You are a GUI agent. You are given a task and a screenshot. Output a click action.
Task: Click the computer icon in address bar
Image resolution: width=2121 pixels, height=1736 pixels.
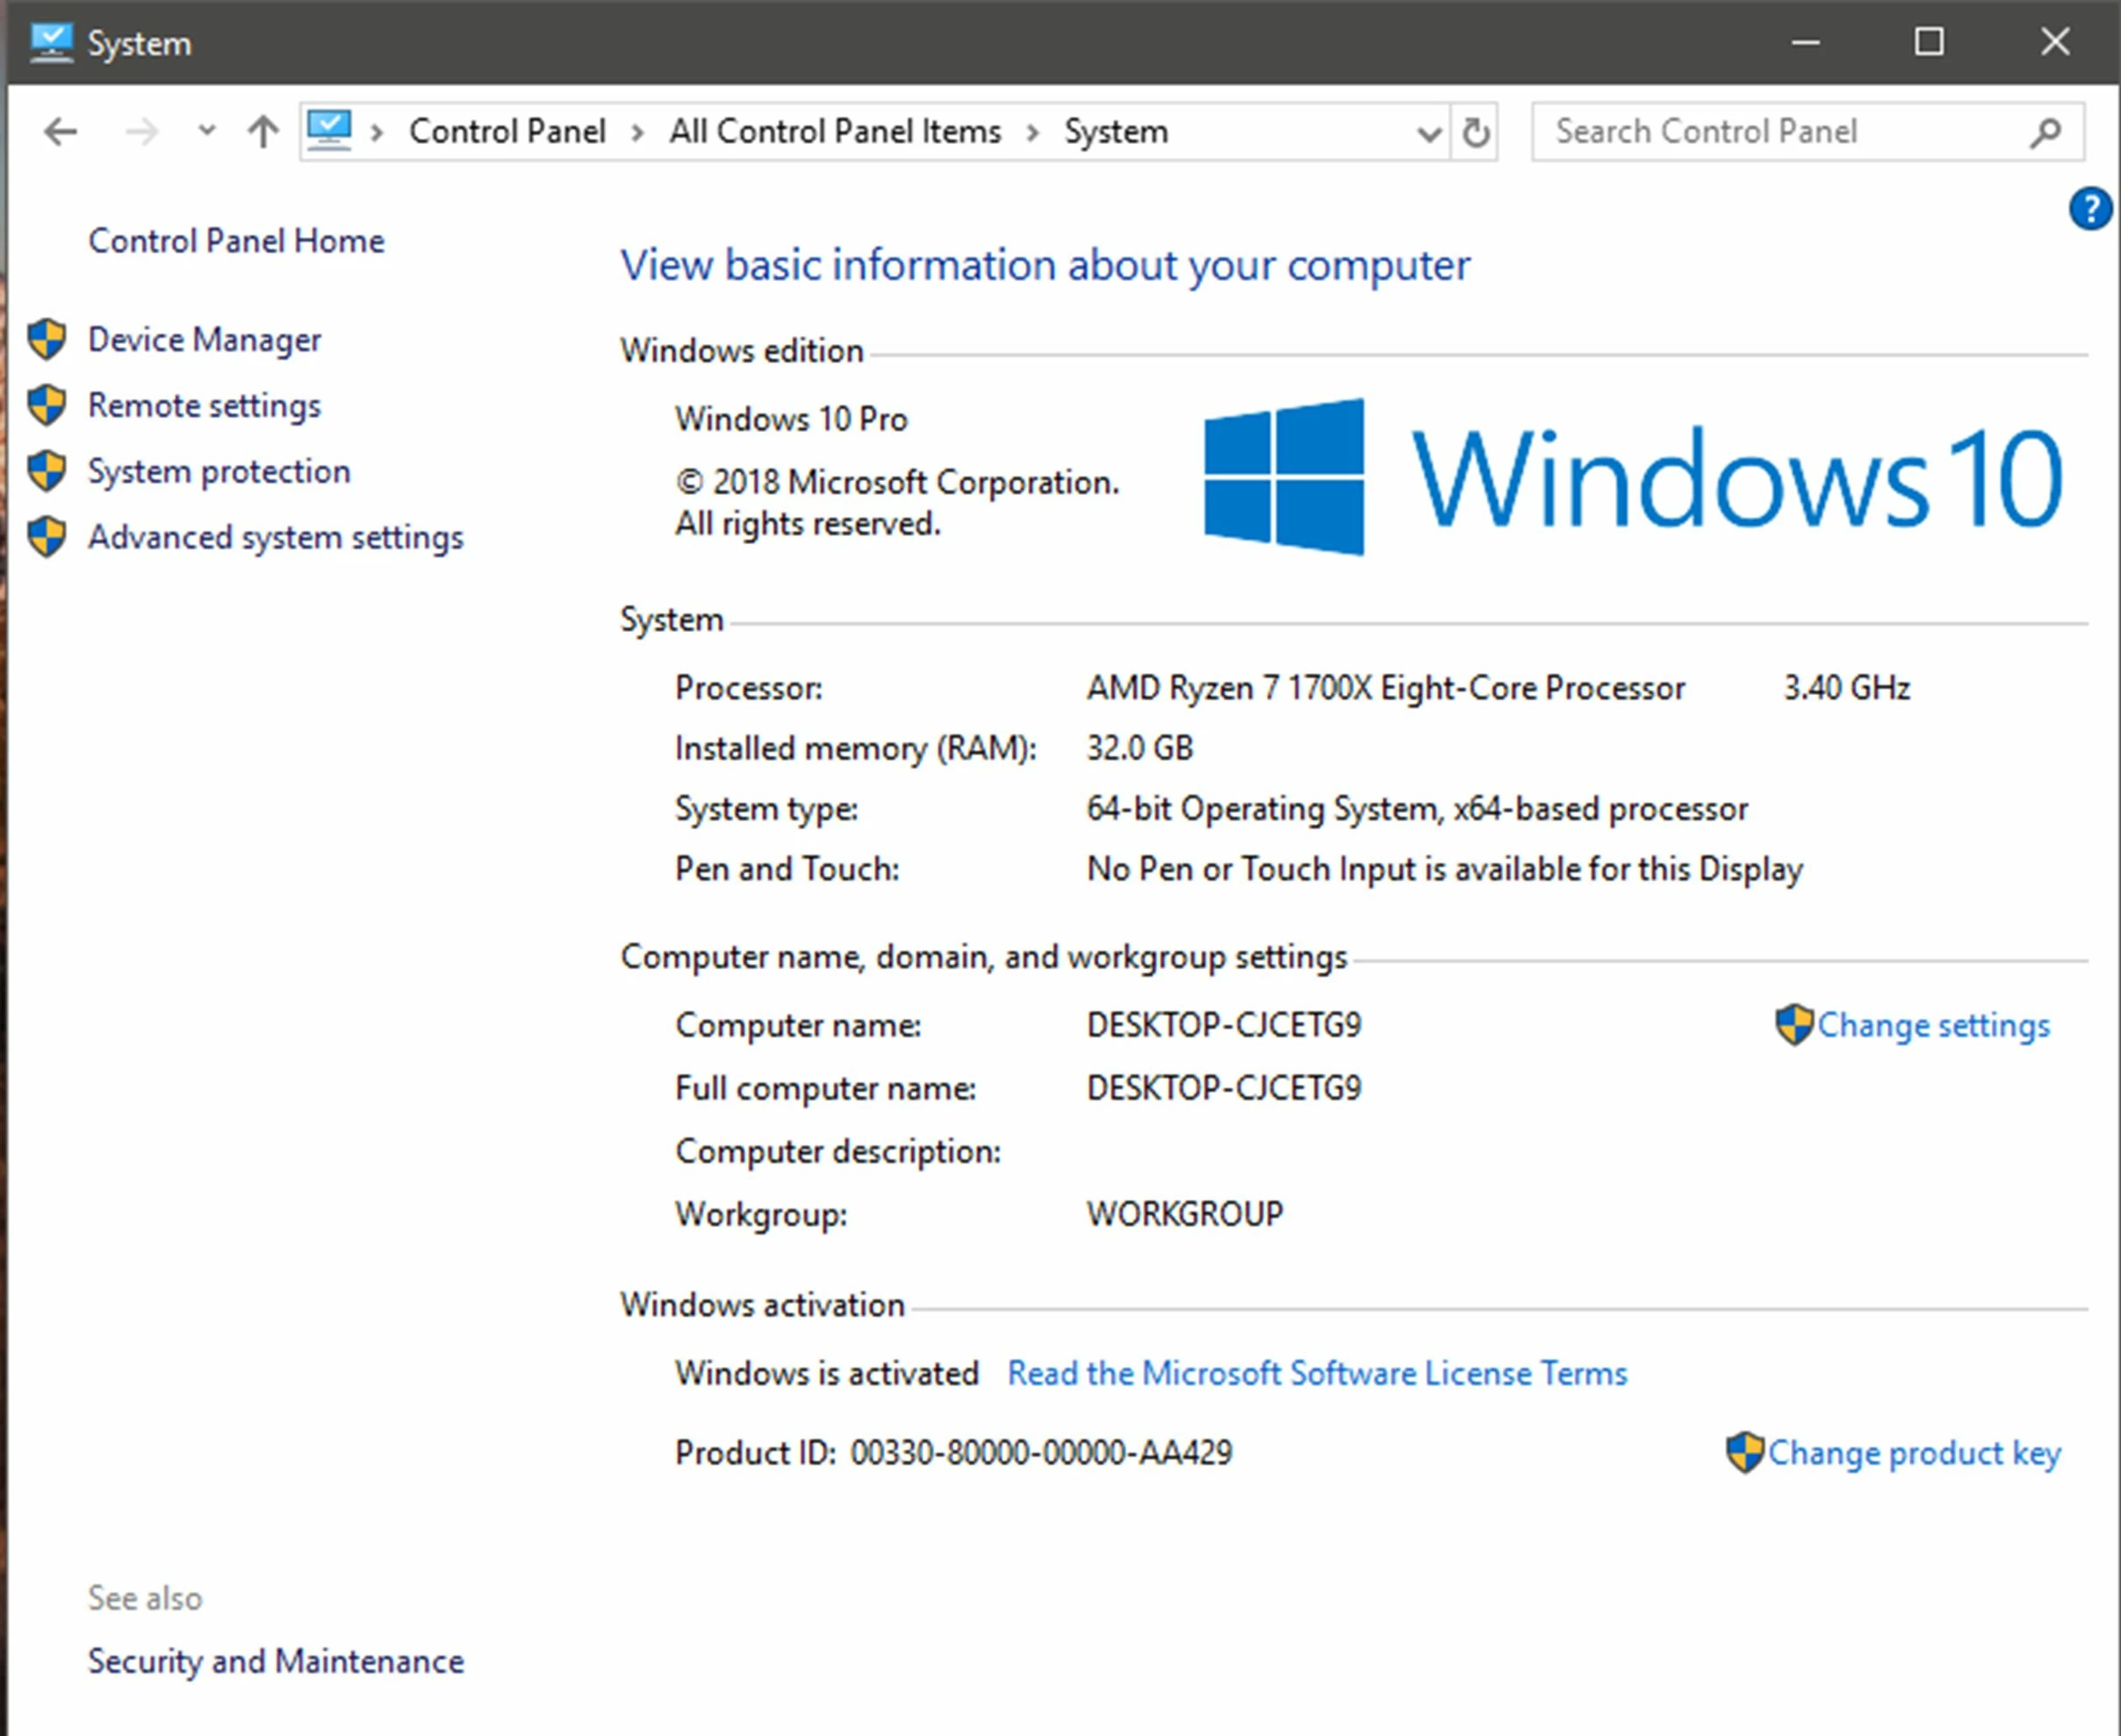(330, 130)
